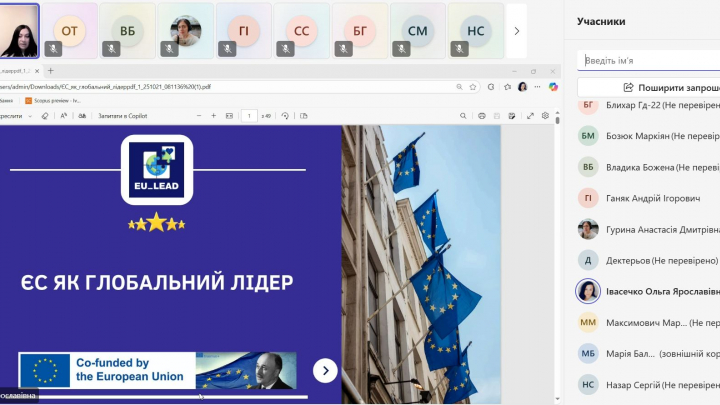720x405 pixels.
Task: Open browser extensions icon
Action: [x=491, y=87]
